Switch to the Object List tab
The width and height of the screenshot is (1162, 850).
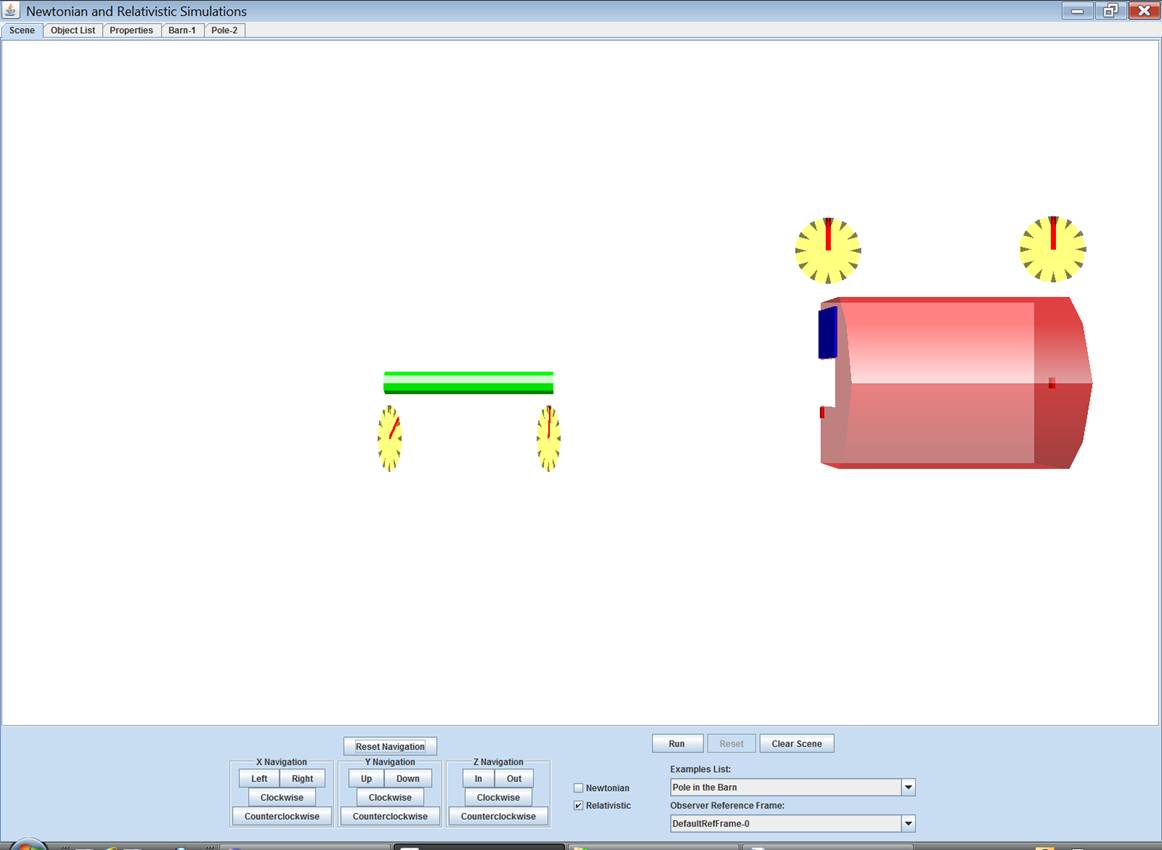click(73, 30)
